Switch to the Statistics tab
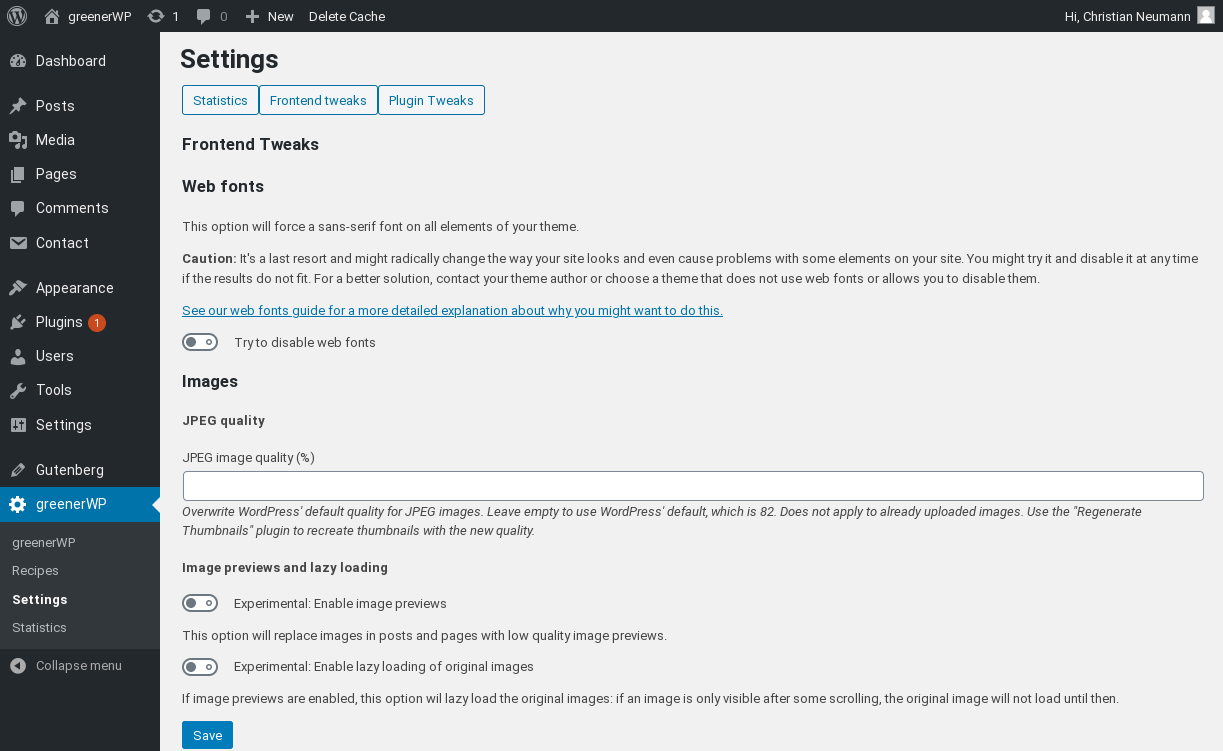Image resolution: width=1223 pixels, height=751 pixels. (x=220, y=100)
